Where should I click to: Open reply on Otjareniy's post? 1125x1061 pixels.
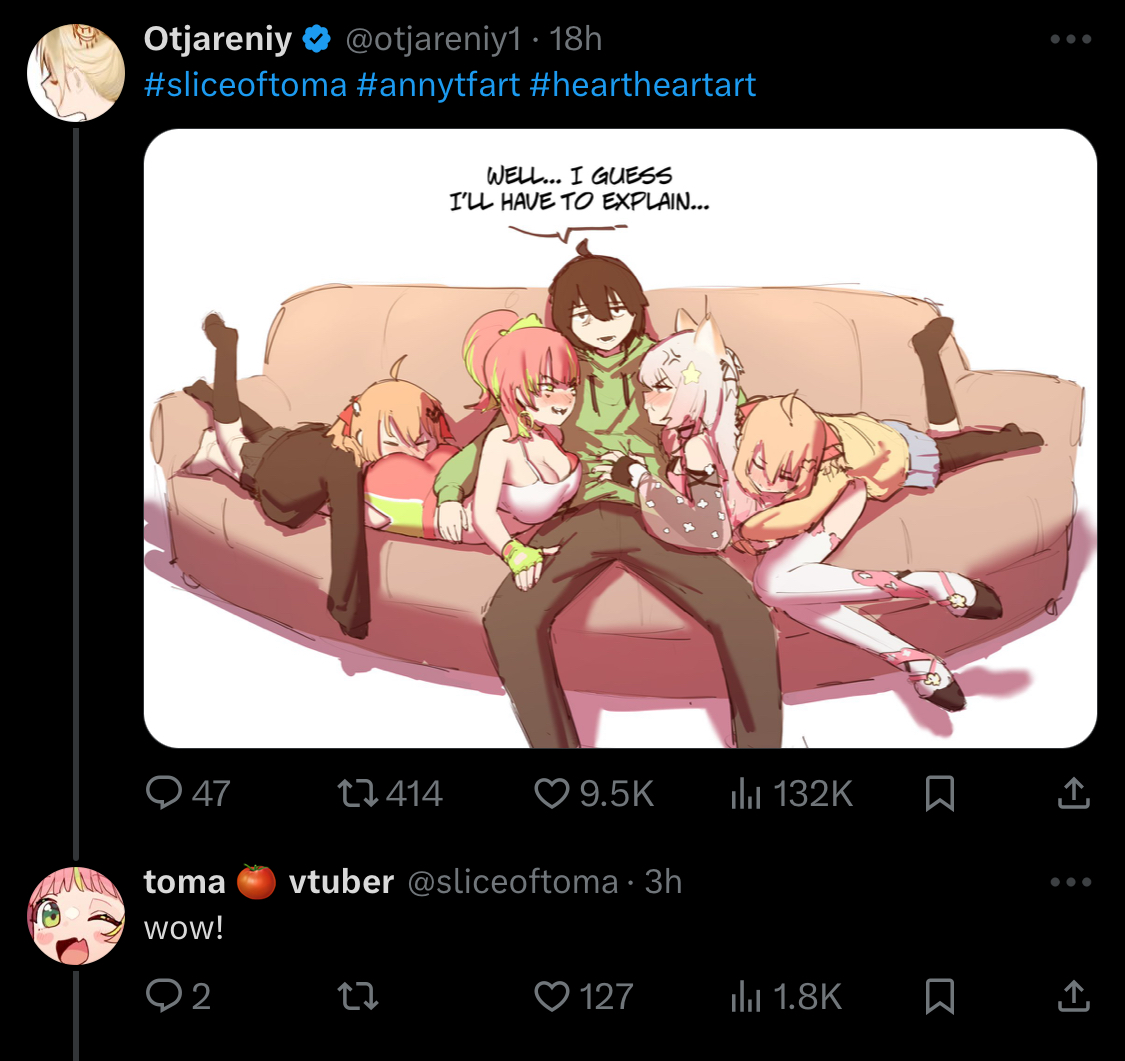[x=187, y=793]
